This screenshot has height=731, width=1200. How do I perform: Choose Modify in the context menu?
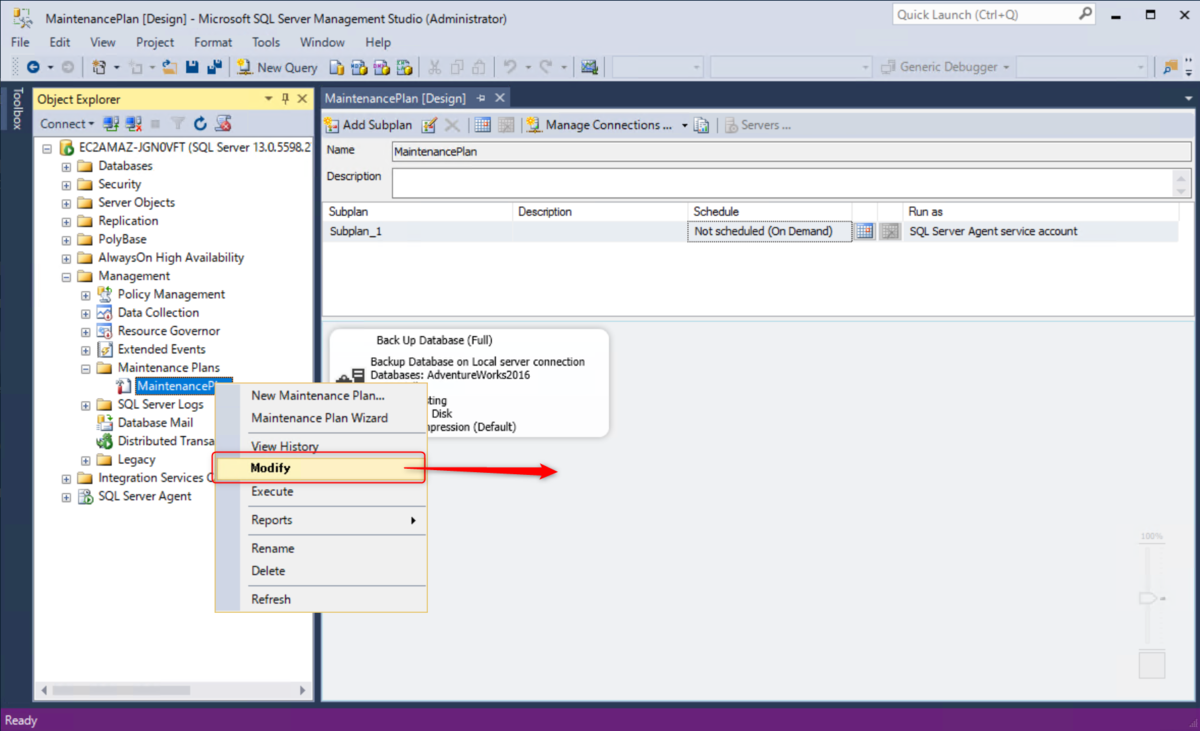point(321,468)
